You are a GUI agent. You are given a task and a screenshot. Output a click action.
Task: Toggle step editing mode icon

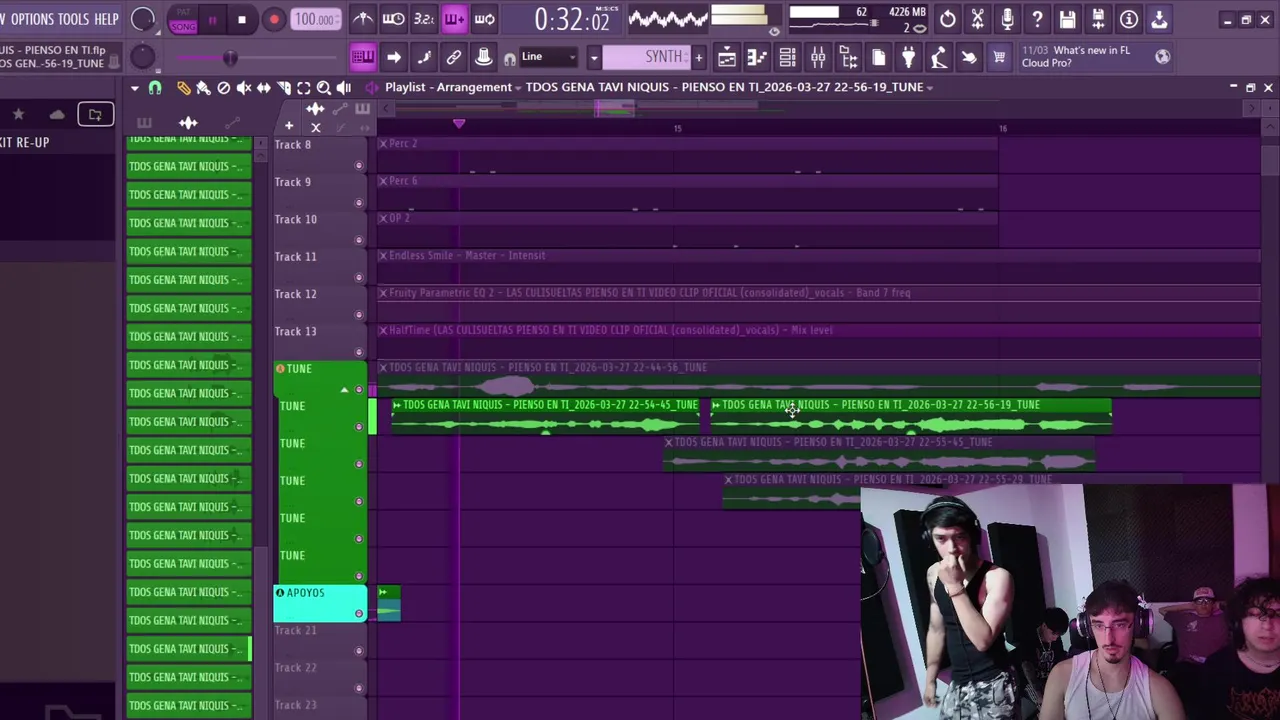424,57
